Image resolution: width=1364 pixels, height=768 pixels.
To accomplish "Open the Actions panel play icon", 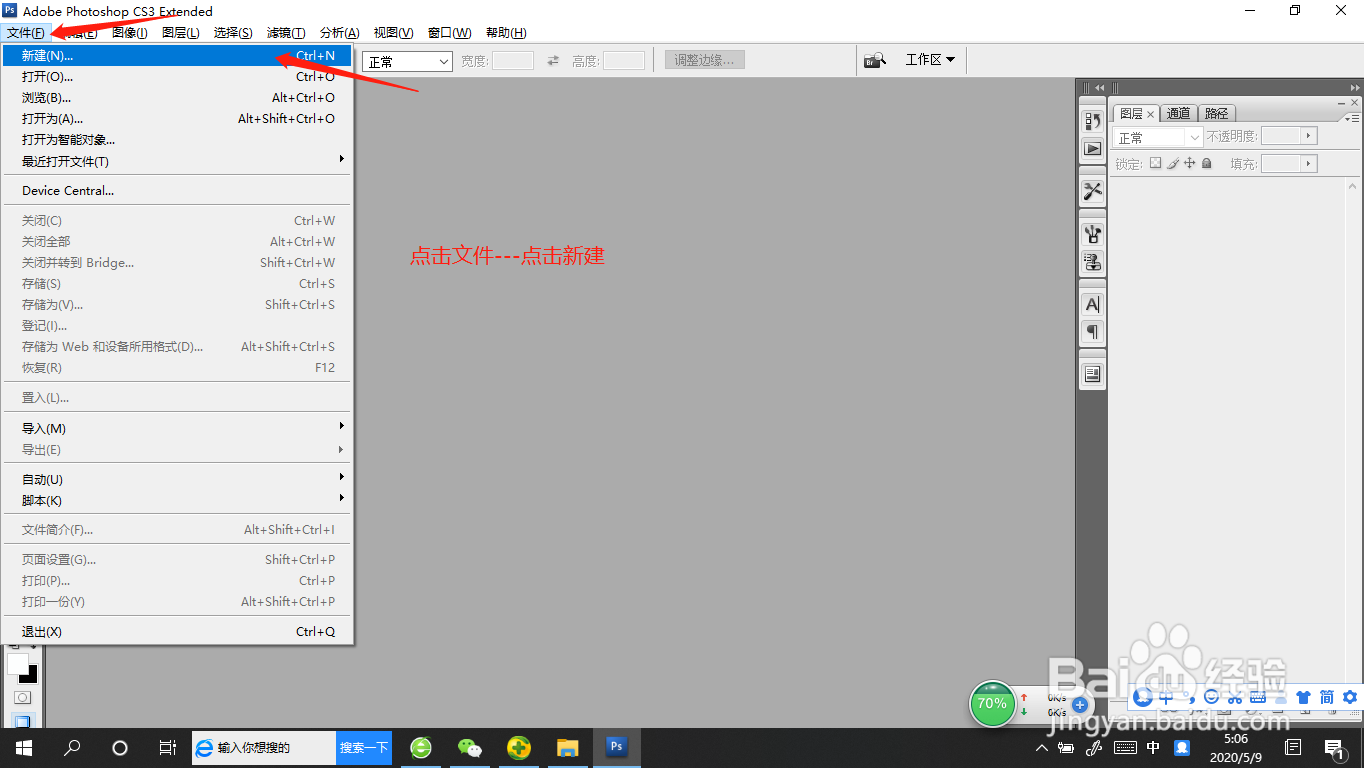I will coord(1092,148).
